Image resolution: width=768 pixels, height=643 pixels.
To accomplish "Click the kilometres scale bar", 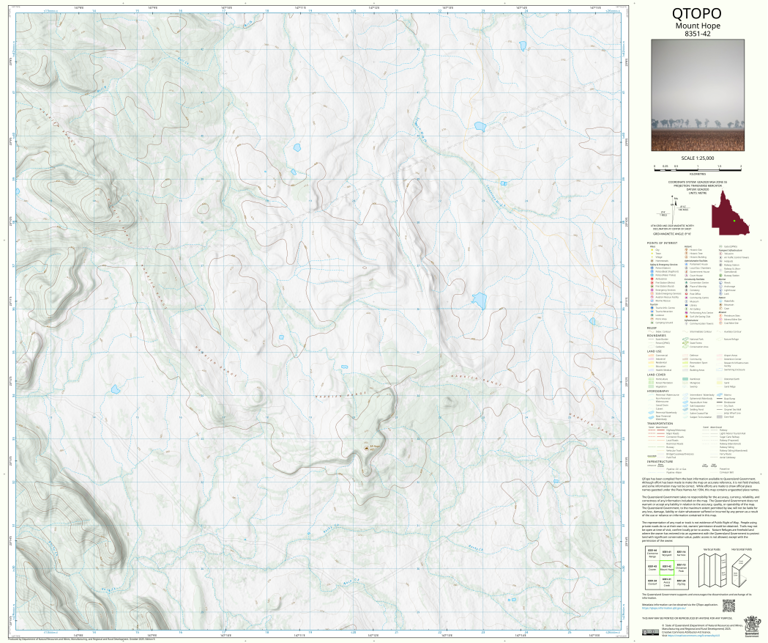I will click(x=697, y=168).
